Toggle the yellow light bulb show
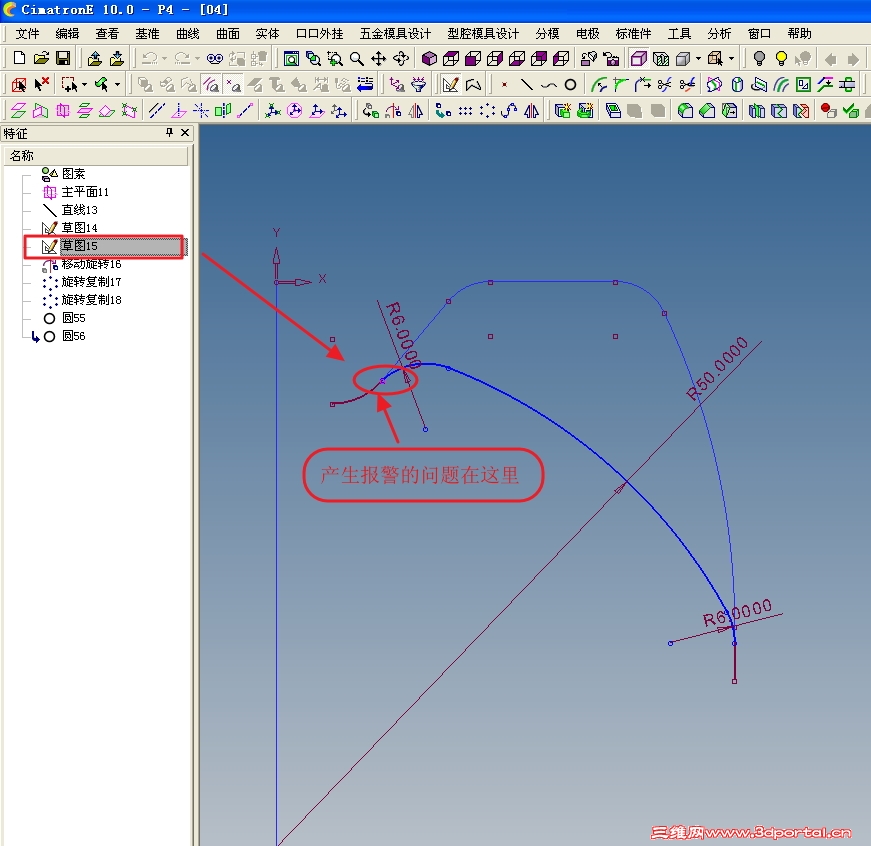Viewport: 871px width, 846px height. tap(781, 58)
